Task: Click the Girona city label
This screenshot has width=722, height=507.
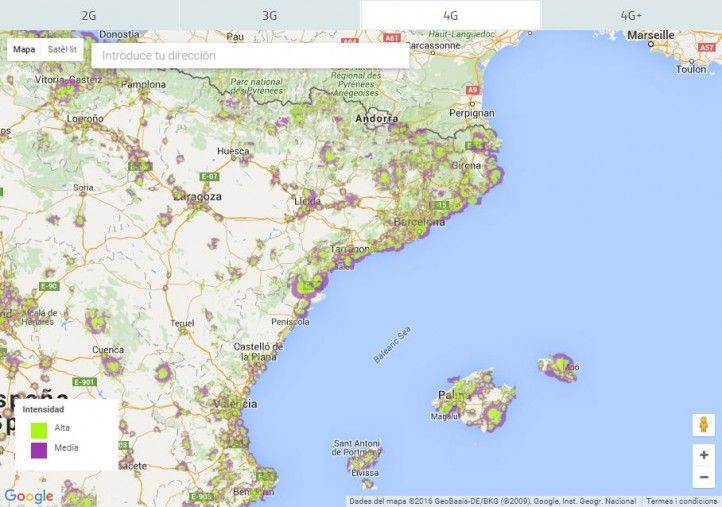Action: click(466, 165)
